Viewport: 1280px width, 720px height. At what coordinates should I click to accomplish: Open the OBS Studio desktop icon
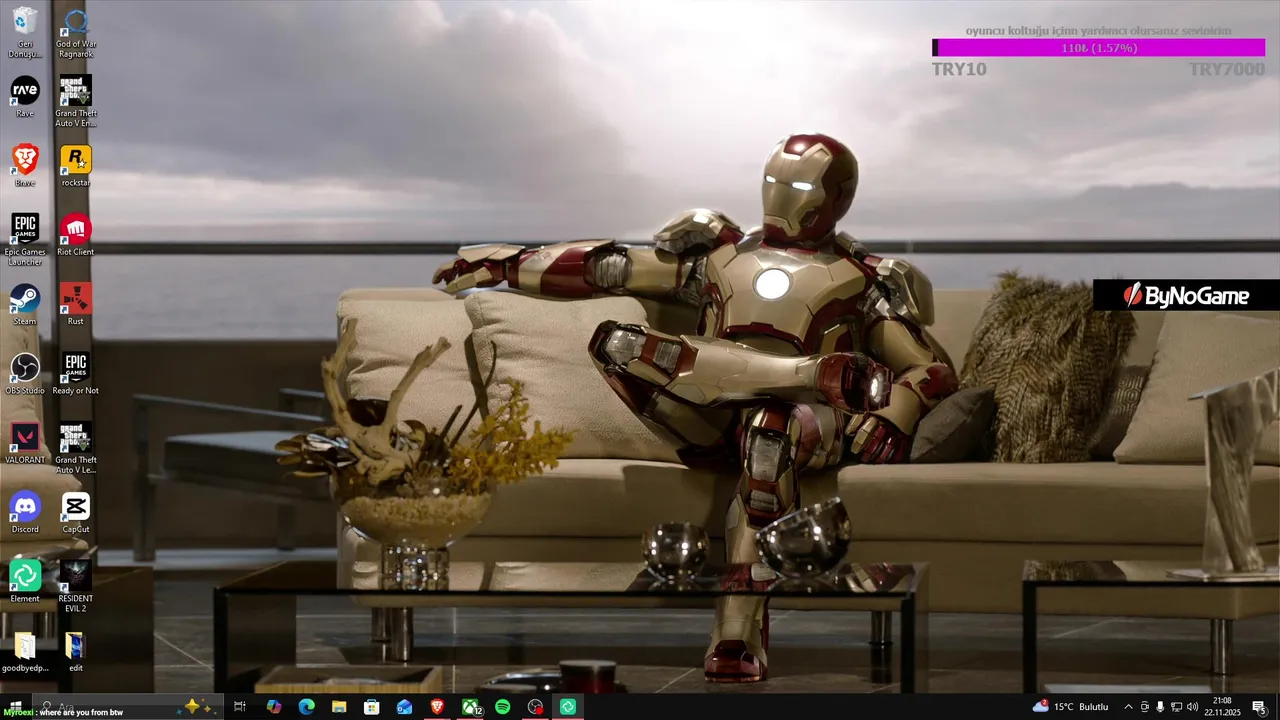[x=25, y=373]
